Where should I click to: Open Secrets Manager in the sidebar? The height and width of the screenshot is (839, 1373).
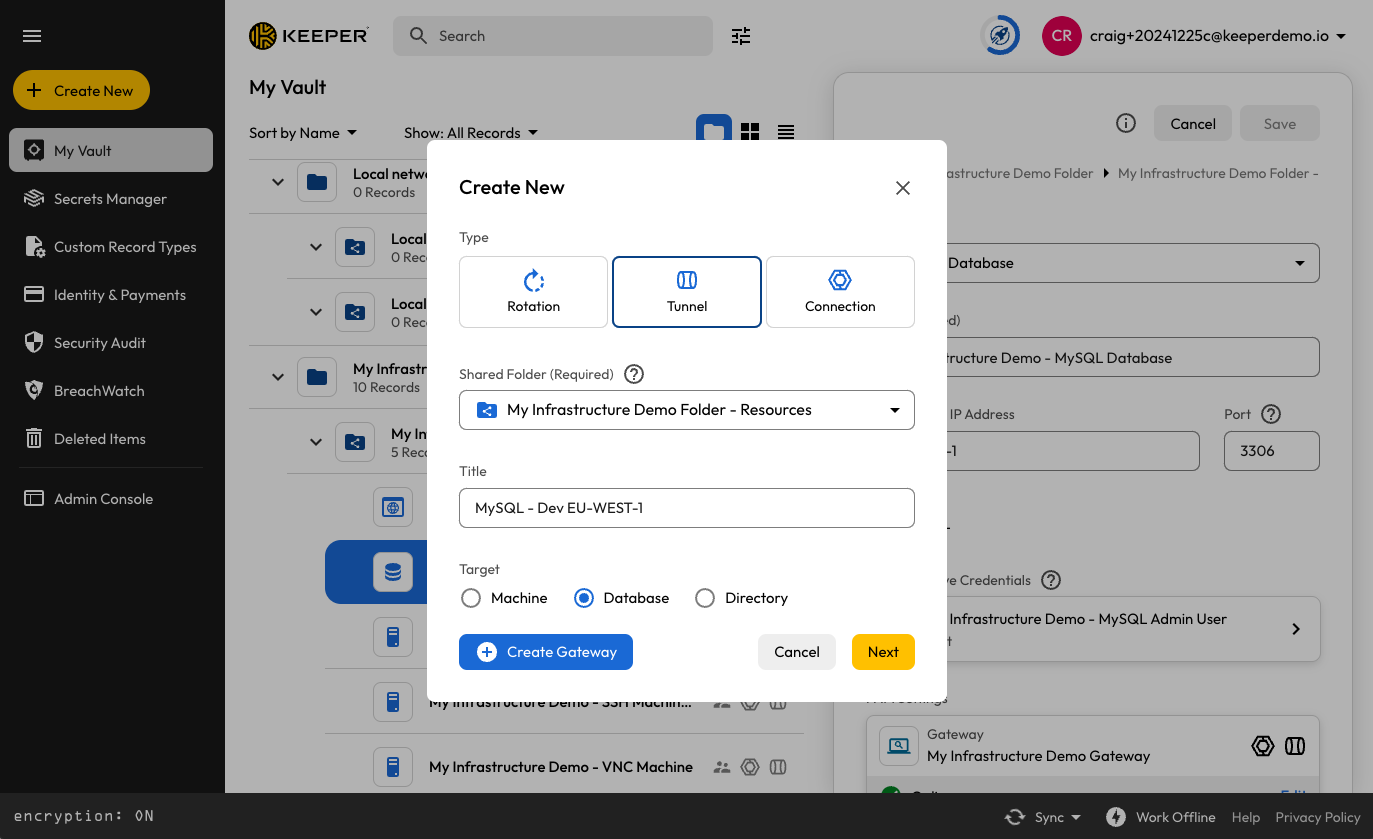tap(110, 199)
